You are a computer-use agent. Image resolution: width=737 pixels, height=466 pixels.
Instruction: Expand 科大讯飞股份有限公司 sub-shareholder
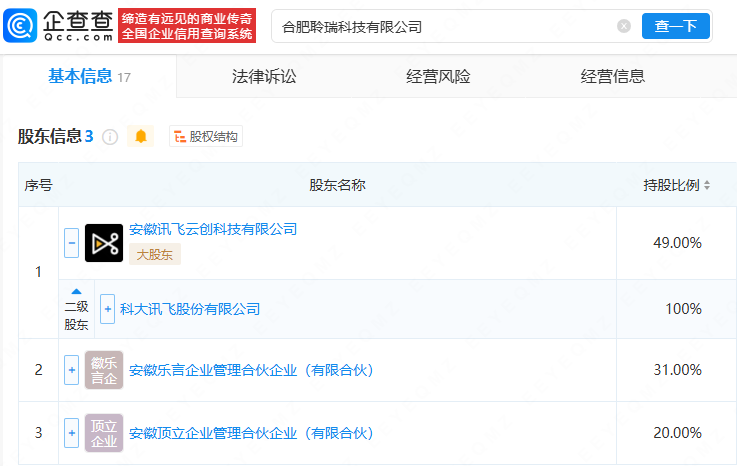pyautogui.click(x=108, y=309)
